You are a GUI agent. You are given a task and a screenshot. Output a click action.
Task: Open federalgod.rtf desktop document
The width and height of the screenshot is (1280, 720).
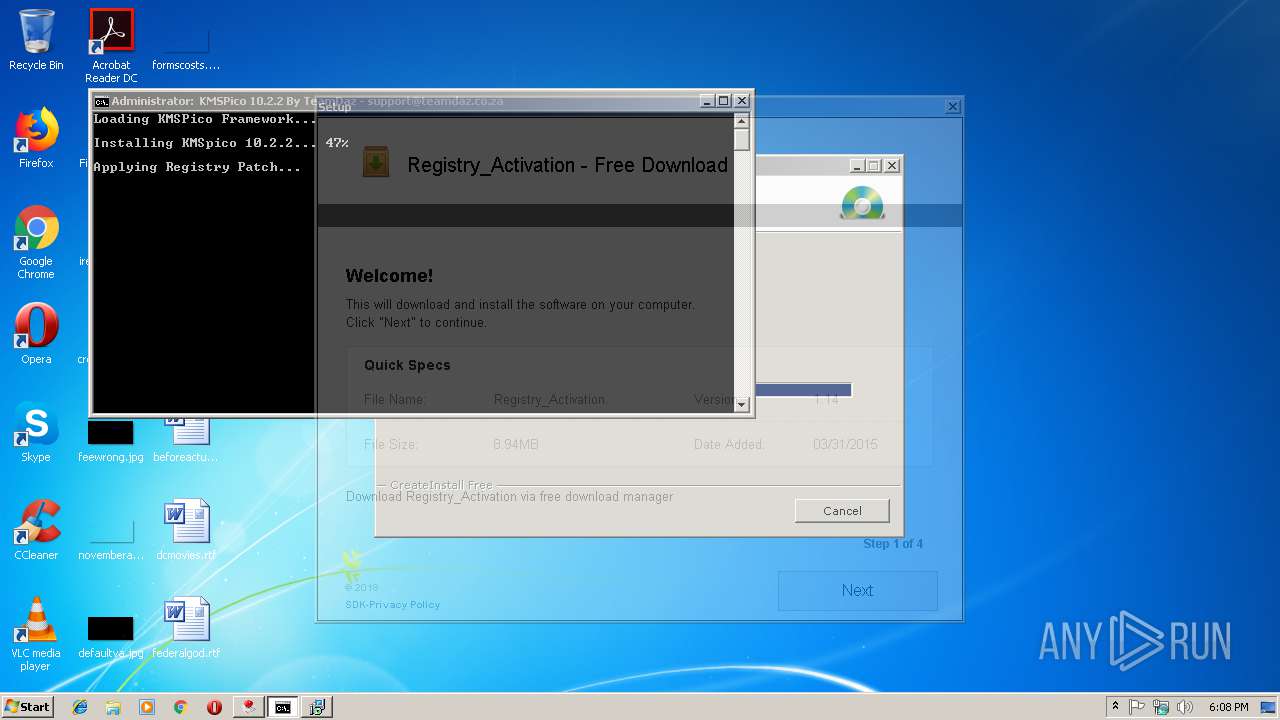coord(186,628)
